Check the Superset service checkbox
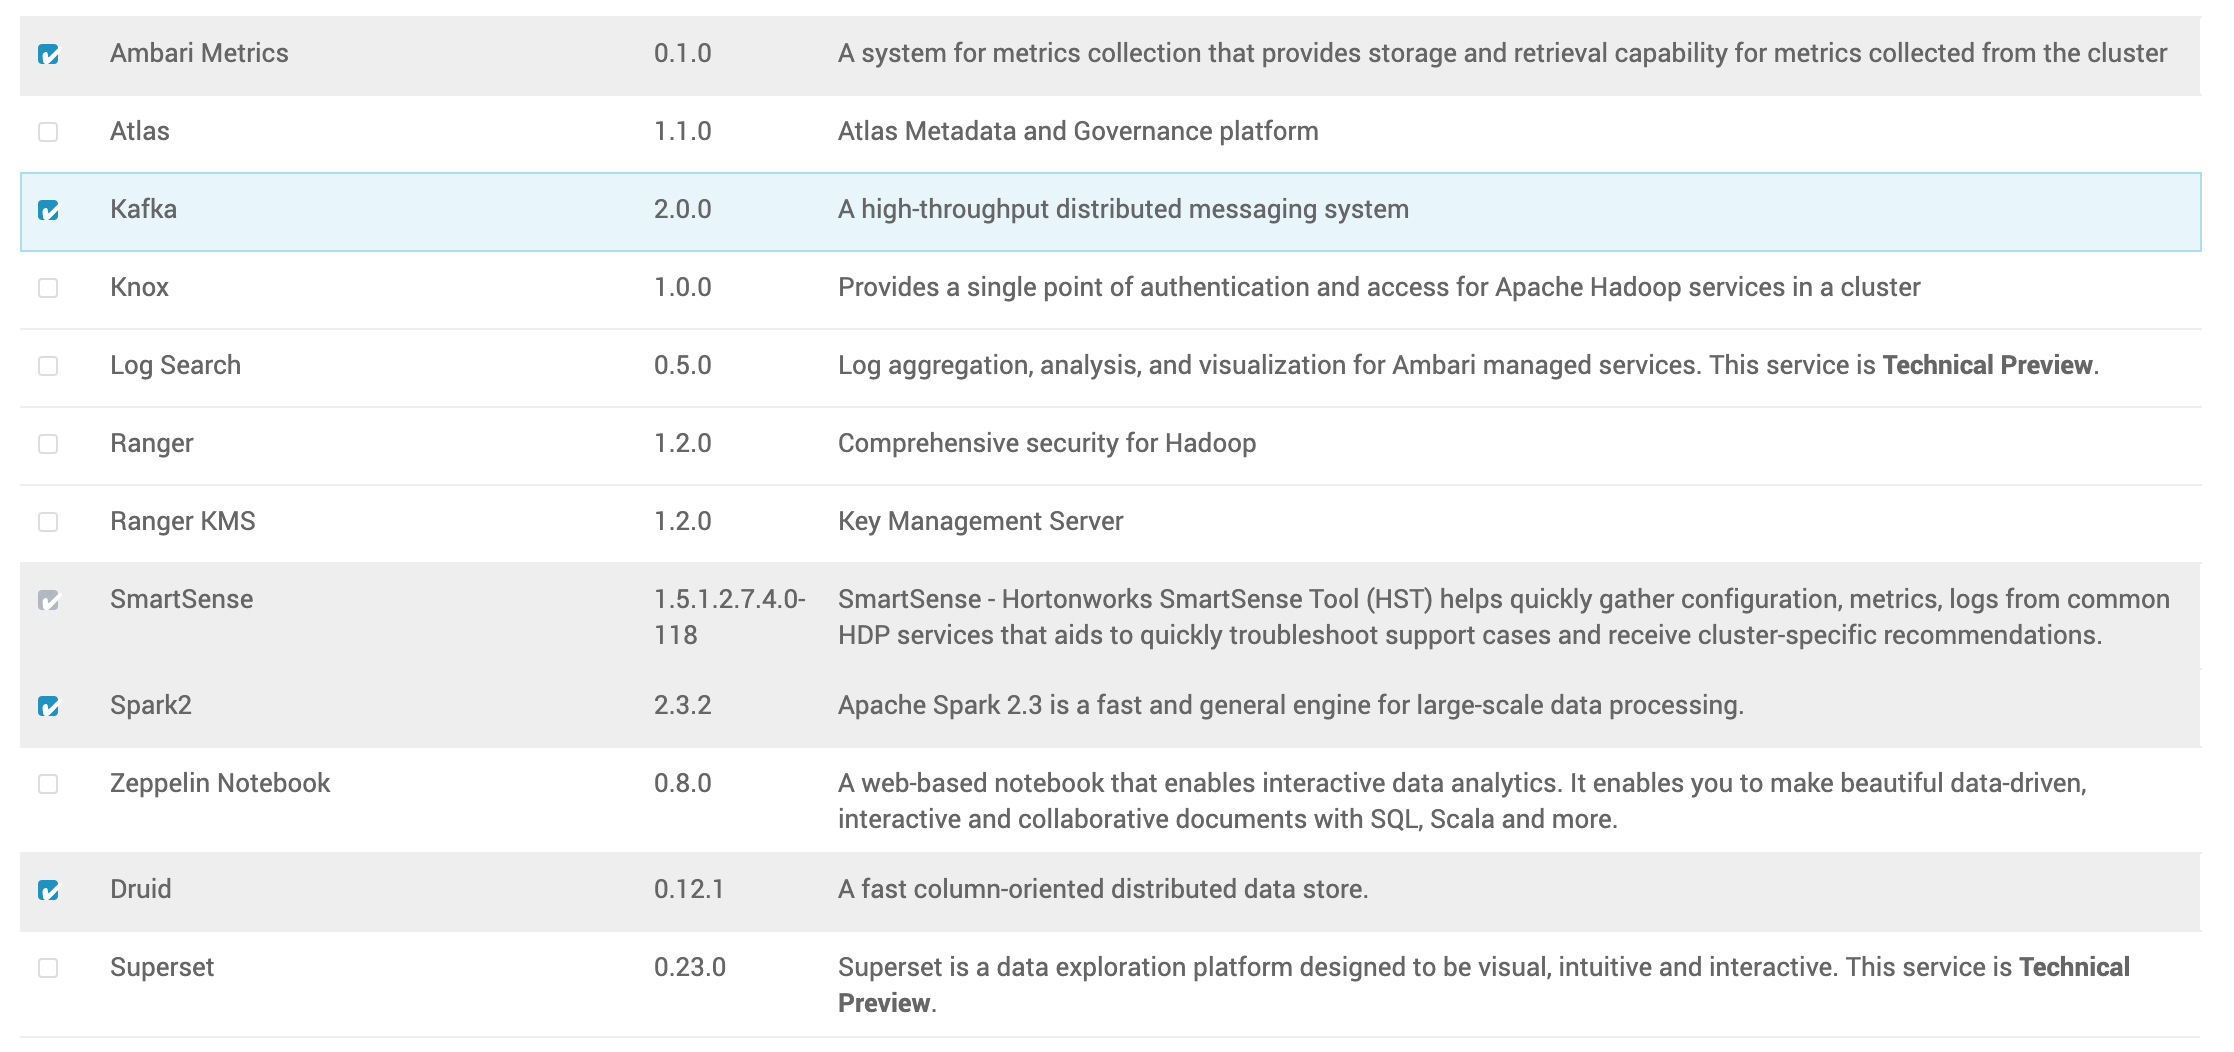This screenshot has height=1052, width=2234. click(48, 968)
